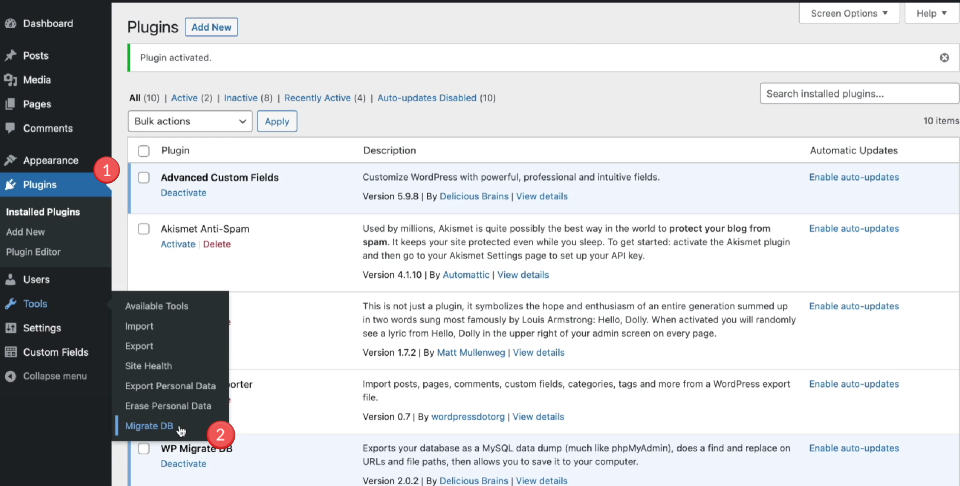Screen dimensions: 960x486
Task: Open Settings in the sidebar
Action: click(x=42, y=328)
